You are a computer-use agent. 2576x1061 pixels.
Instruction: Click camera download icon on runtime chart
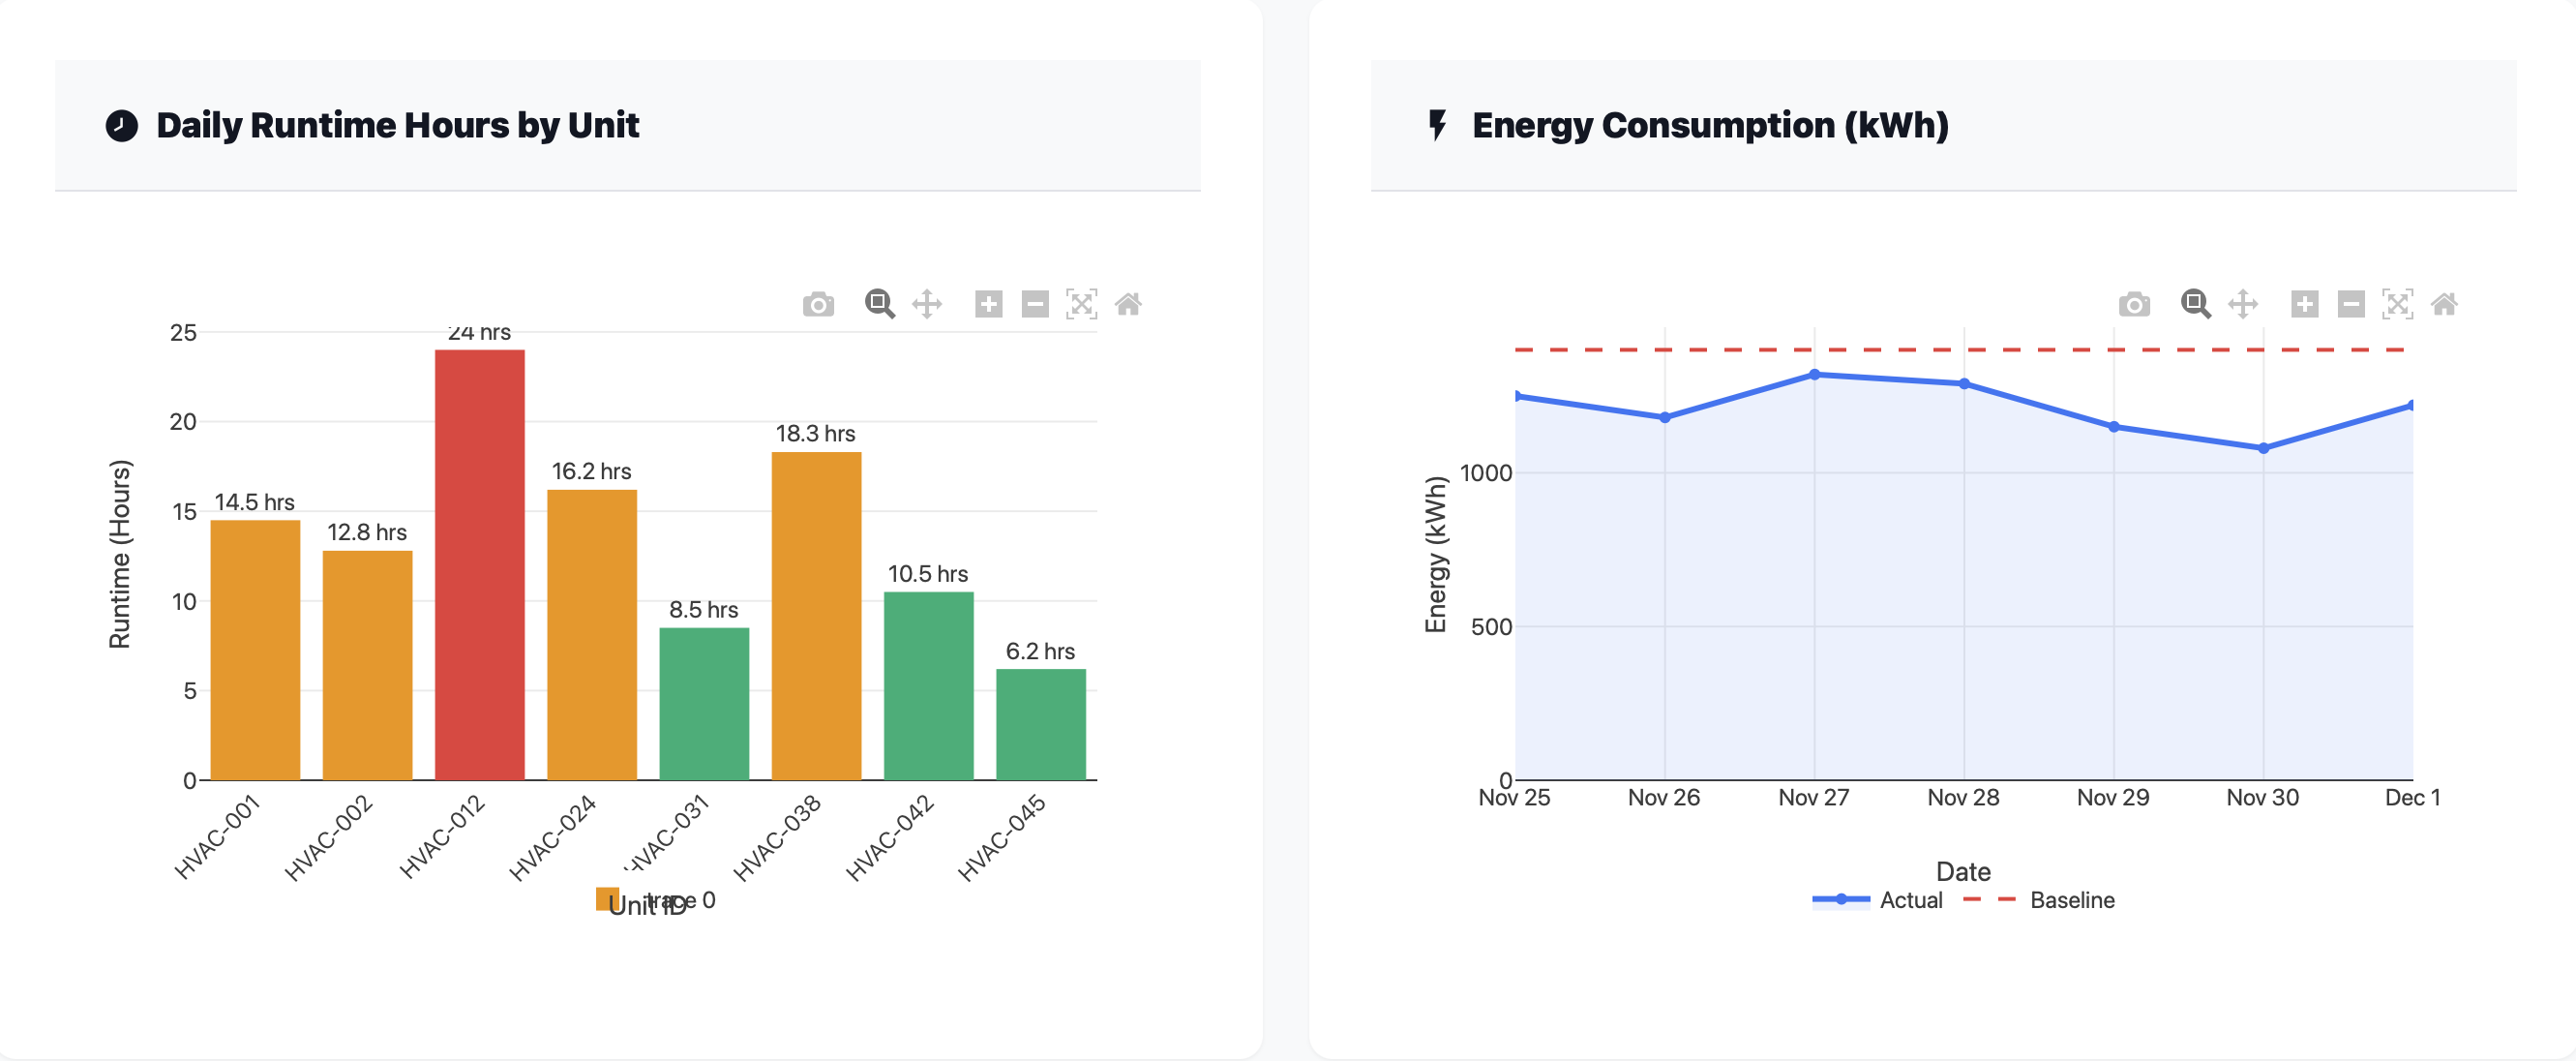pos(818,304)
